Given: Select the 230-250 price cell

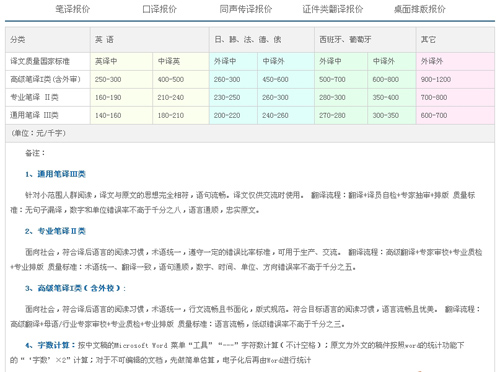Looking at the screenshot, I should (233, 97).
